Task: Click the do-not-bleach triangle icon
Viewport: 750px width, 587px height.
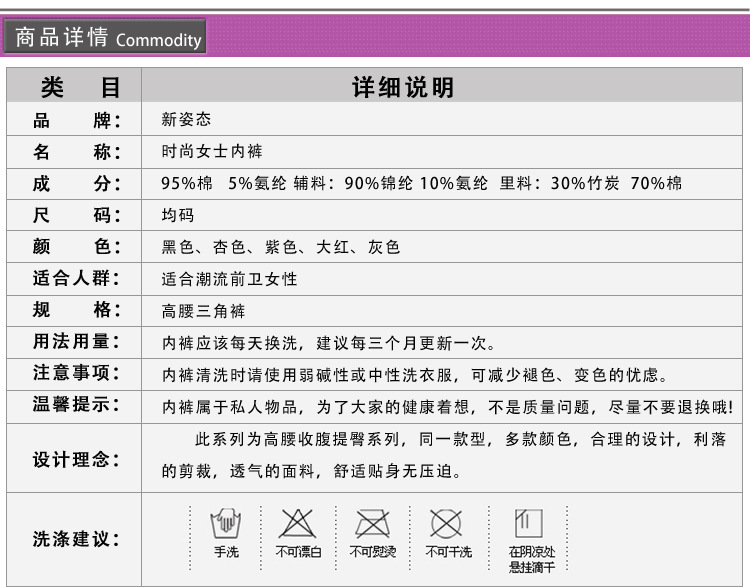Action: (298, 523)
